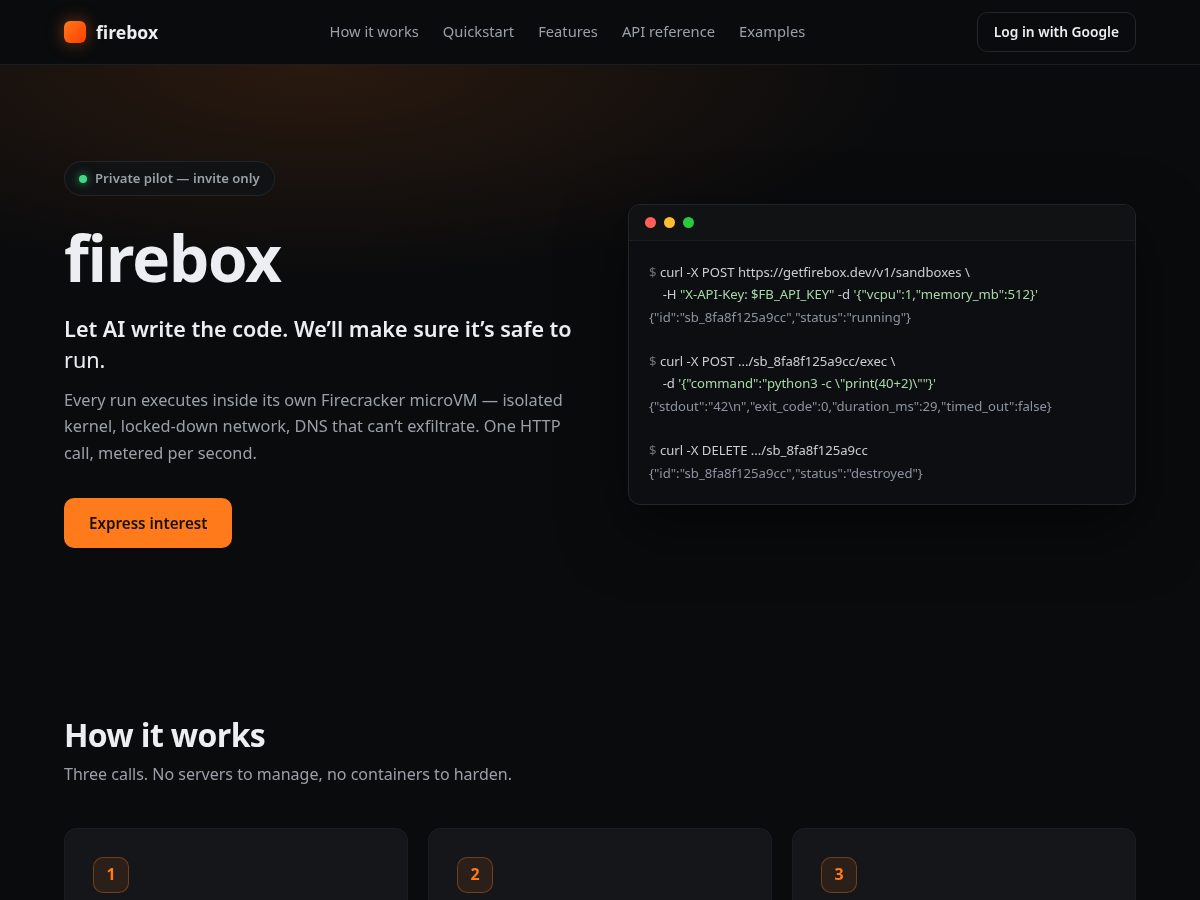The width and height of the screenshot is (1200, 900).
Task: Click the Private pilot invite only badge
Action: (169, 179)
